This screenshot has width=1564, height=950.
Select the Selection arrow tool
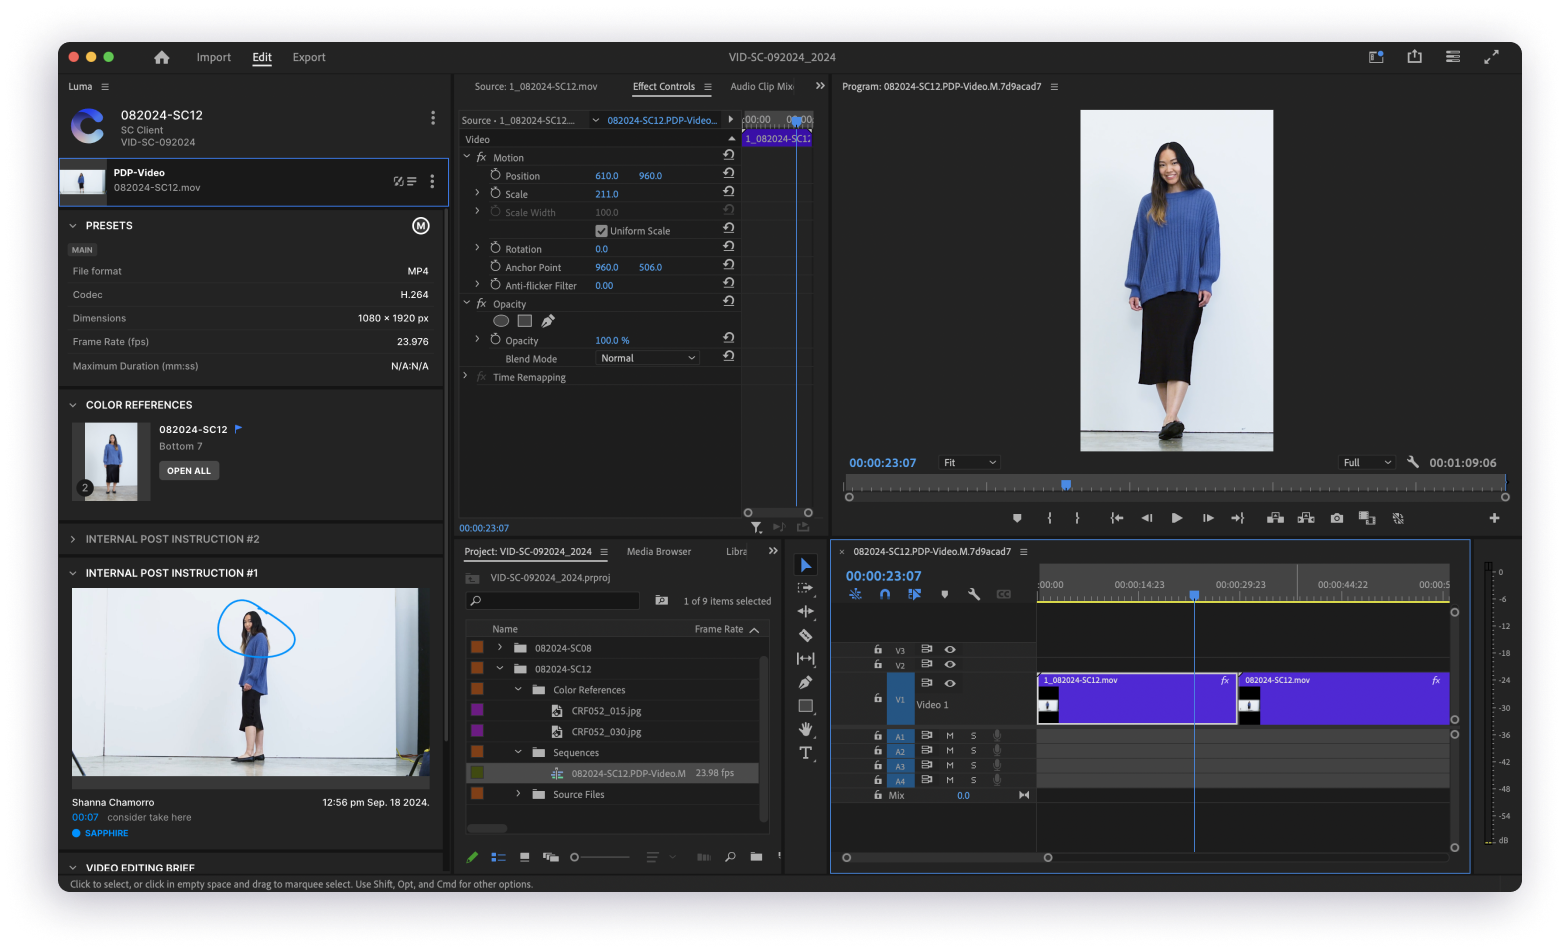pos(805,565)
